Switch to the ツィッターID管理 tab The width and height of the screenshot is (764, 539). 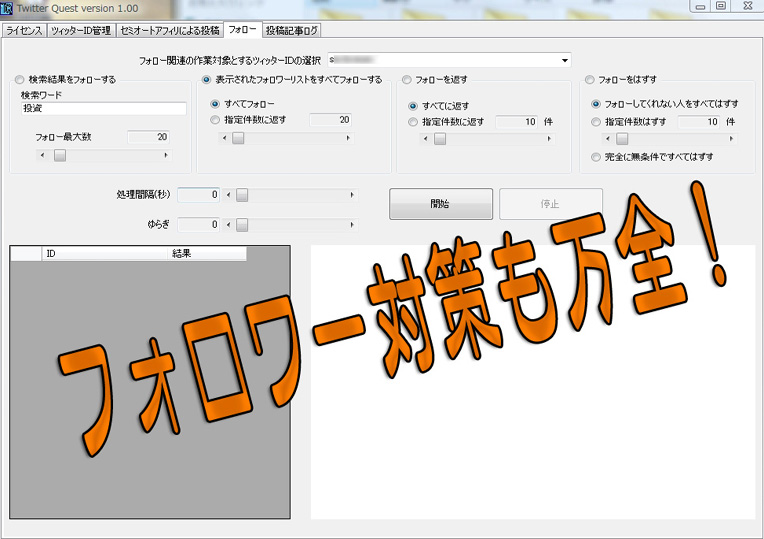coord(81,31)
